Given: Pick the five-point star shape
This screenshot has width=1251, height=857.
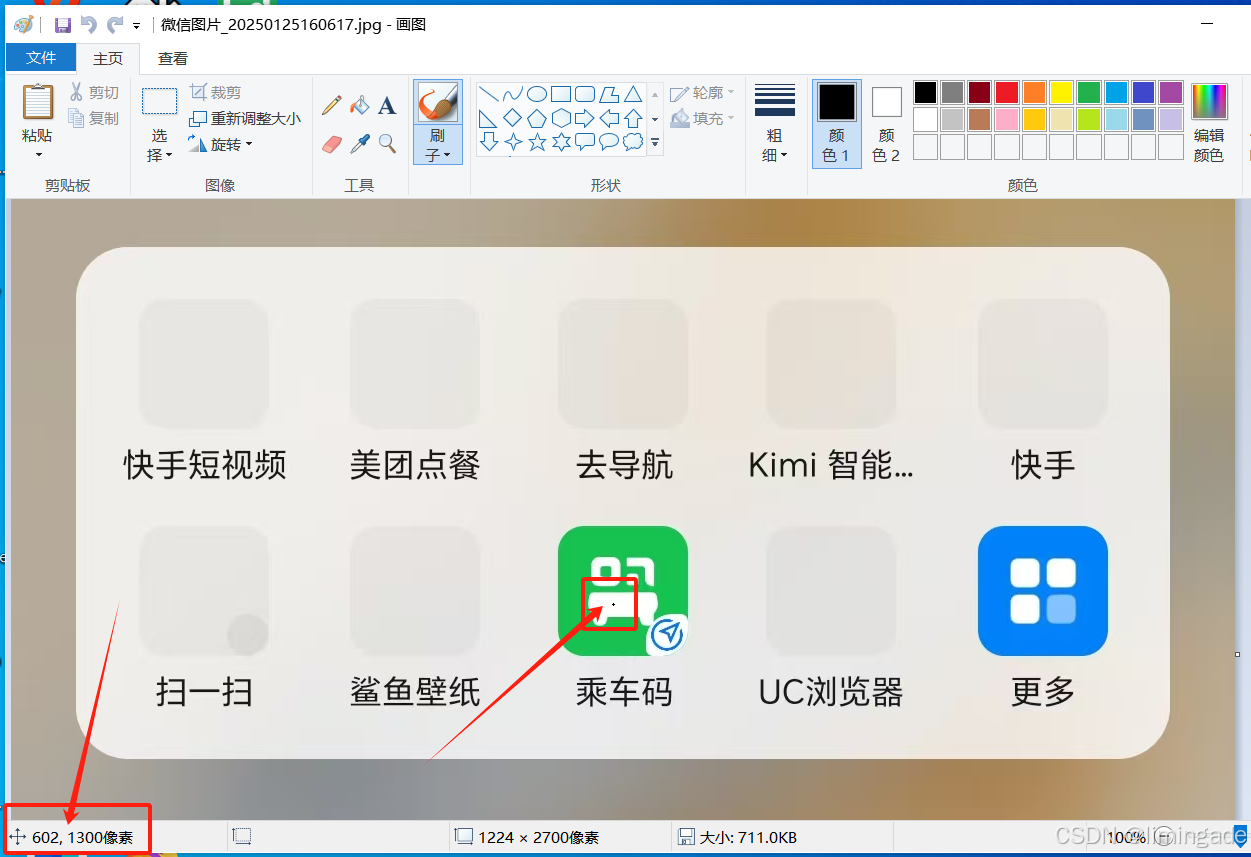Looking at the screenshot, I should (x=537, y=142).
